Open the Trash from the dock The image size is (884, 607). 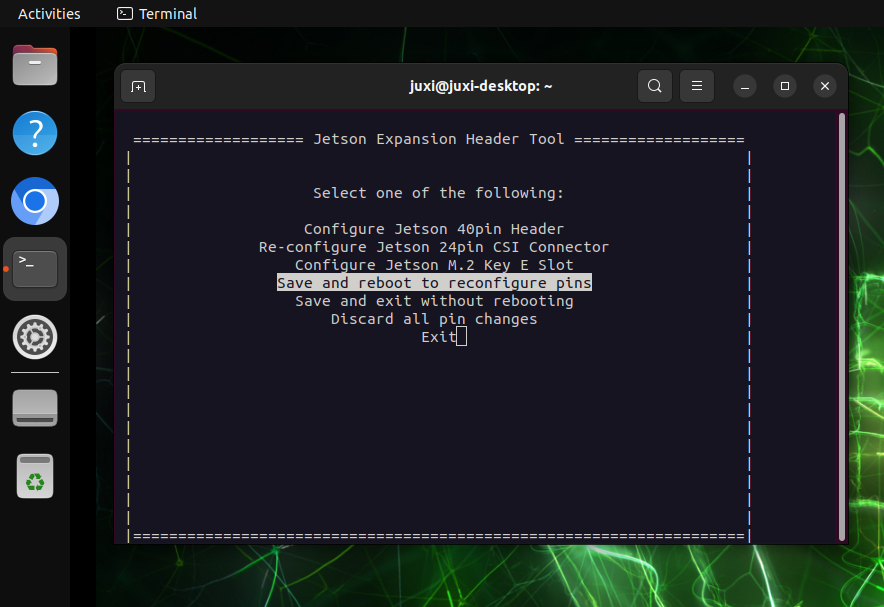35,476
